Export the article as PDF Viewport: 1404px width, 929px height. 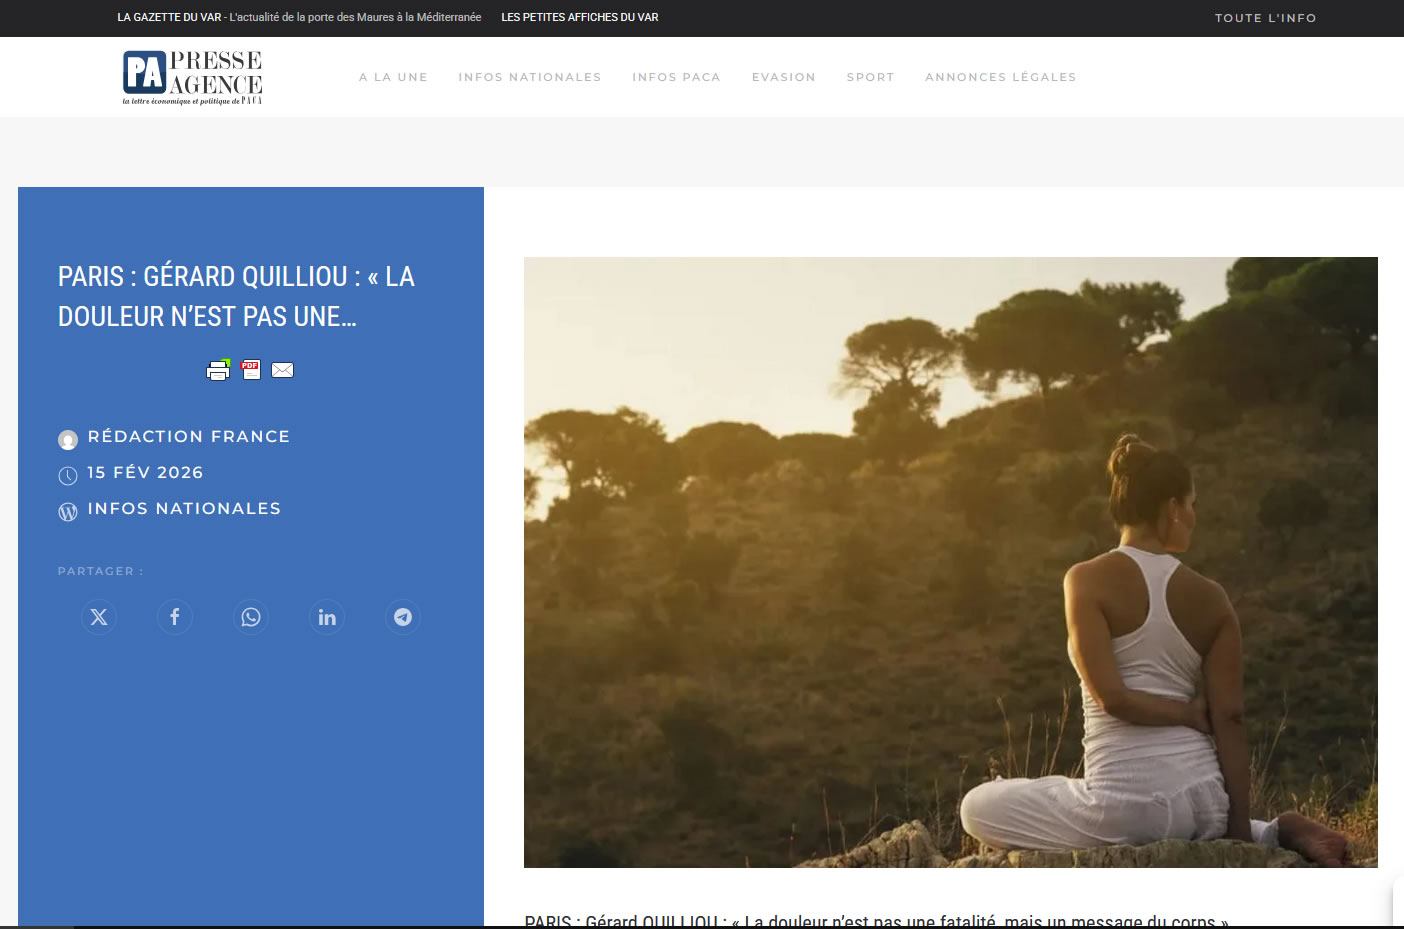coord(250,370)
